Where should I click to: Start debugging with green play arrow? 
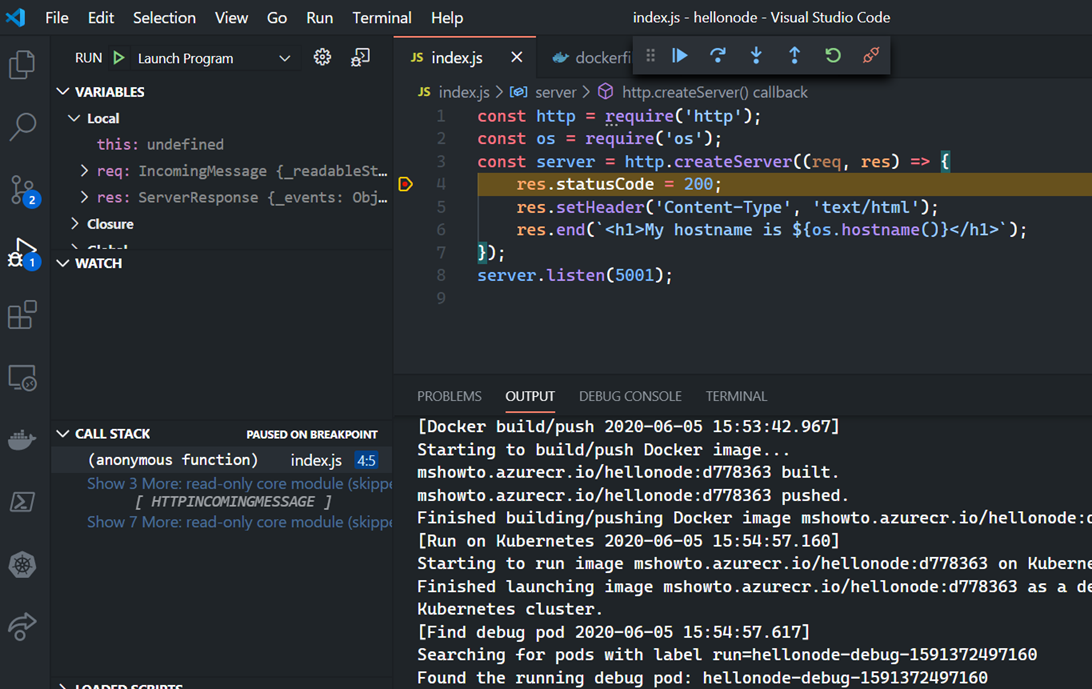(119, 58)
